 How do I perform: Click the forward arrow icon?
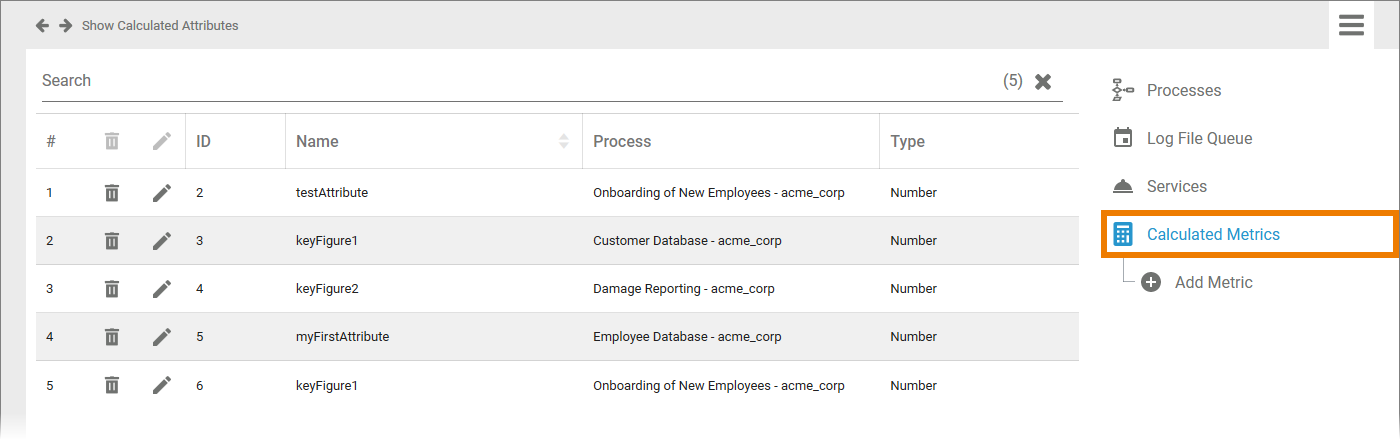click(x=65, y=25)
